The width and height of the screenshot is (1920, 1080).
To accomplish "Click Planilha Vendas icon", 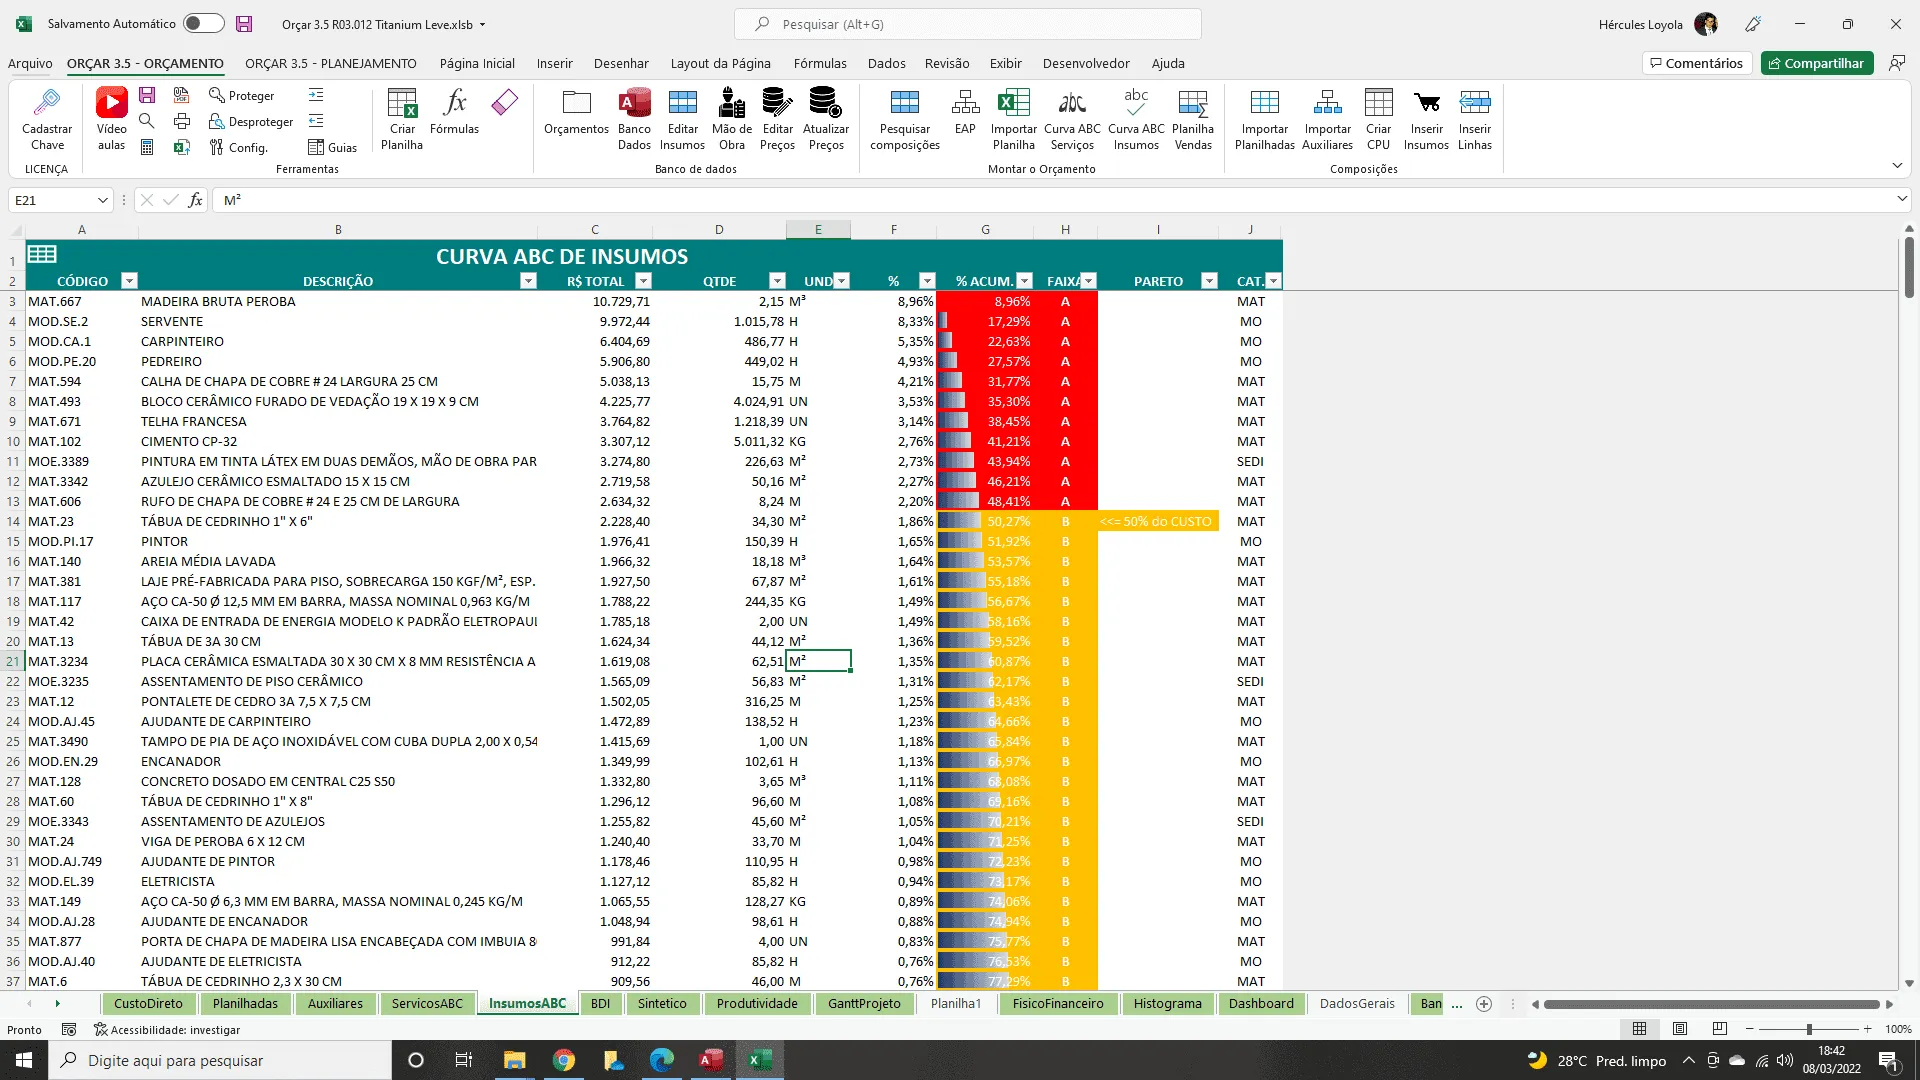I will [x=1193, y=102].
